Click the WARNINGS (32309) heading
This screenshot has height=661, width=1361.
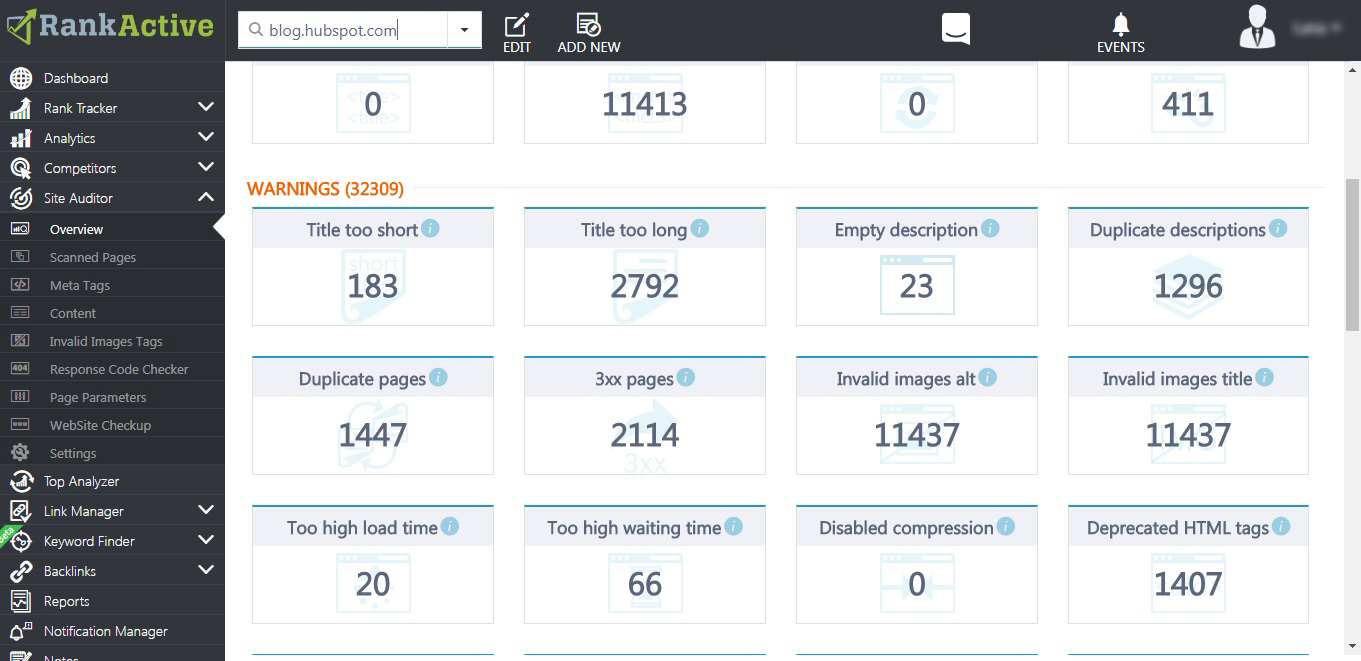(326, 188)
